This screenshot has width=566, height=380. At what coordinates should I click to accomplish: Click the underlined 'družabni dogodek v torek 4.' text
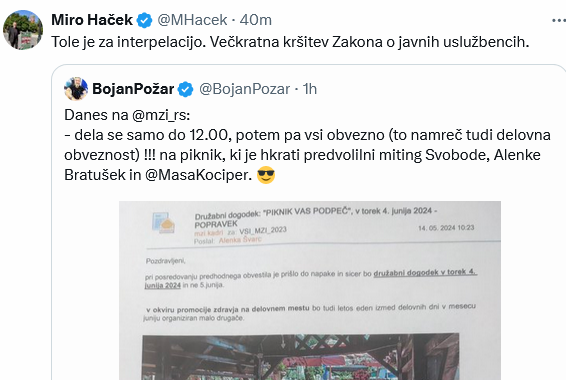pos(425,272)
